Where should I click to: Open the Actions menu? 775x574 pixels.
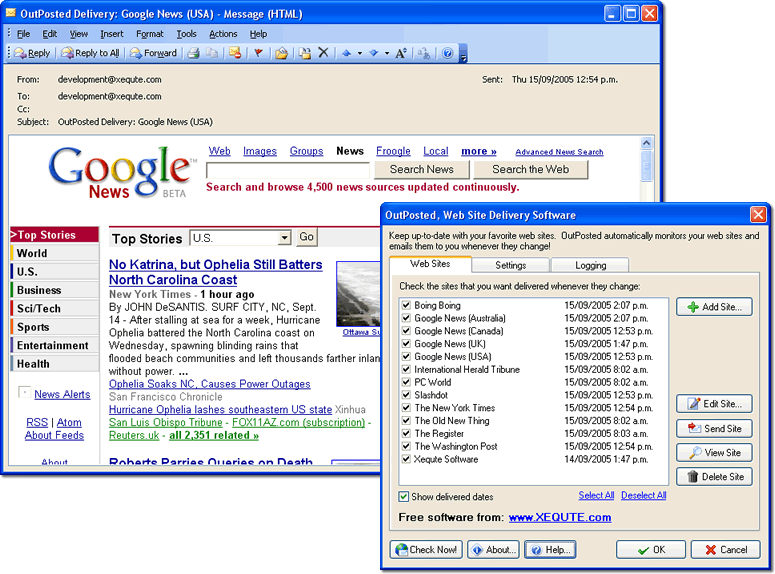click(223, 34)
